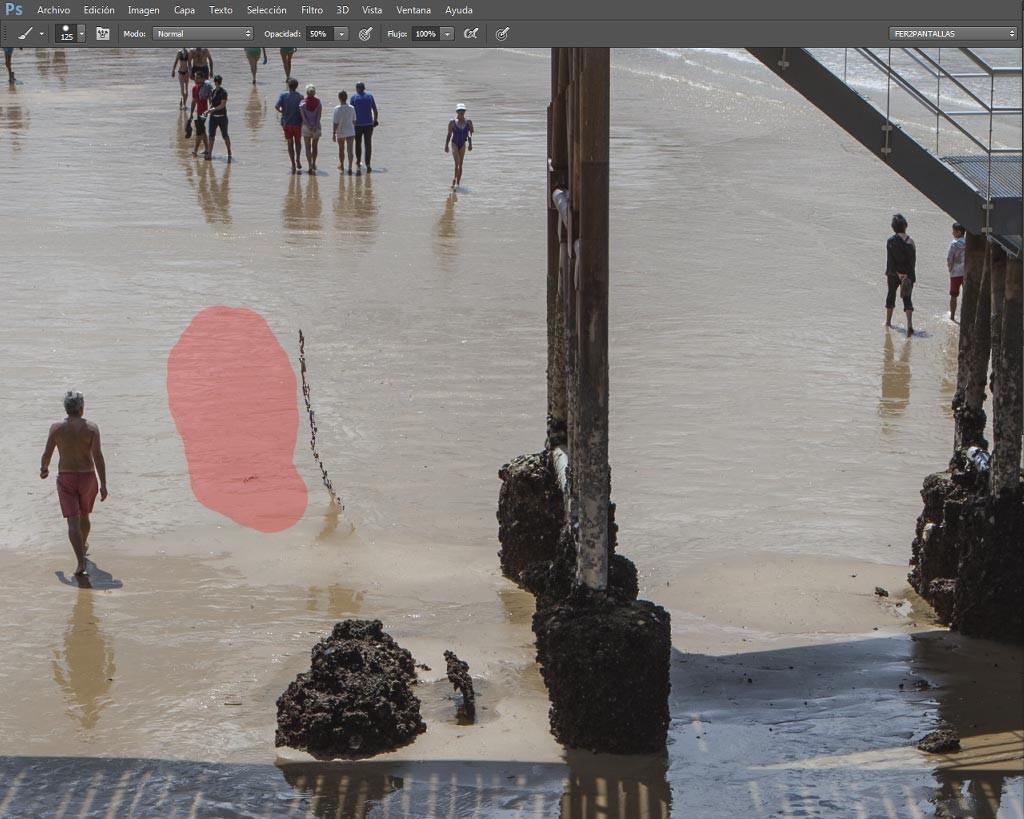Click the Flujo 100% value field
The height and width of the screenshot is (819, 1024).
tap(426, 33)
